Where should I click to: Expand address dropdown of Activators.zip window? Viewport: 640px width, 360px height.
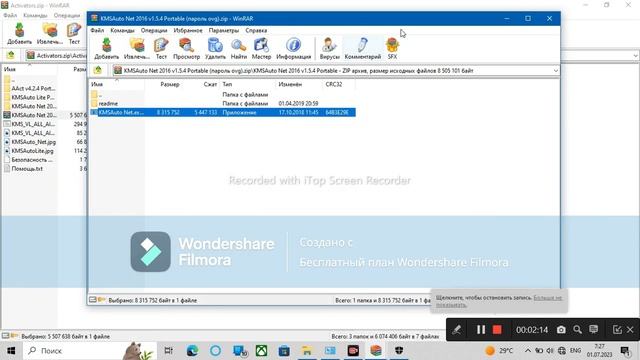pyautogui.click(x=636, y=56)
